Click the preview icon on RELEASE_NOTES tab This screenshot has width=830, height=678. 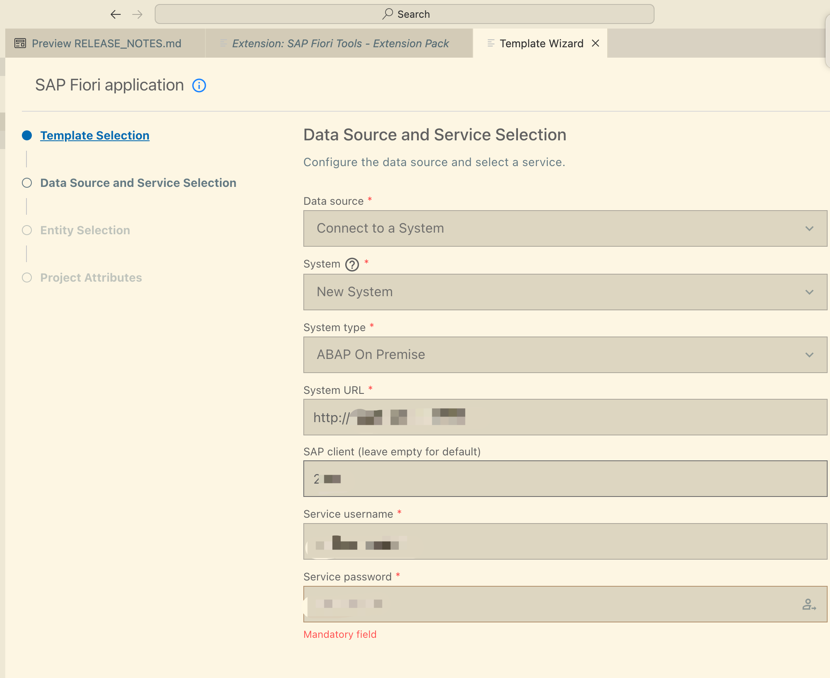coord(20,43)
